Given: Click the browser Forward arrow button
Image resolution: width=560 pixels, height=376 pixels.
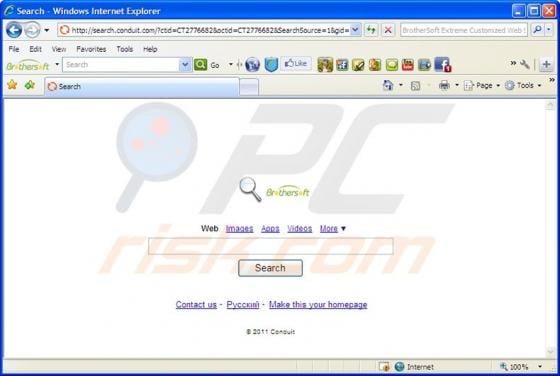Looking at the screenshot, I should 32,30.
